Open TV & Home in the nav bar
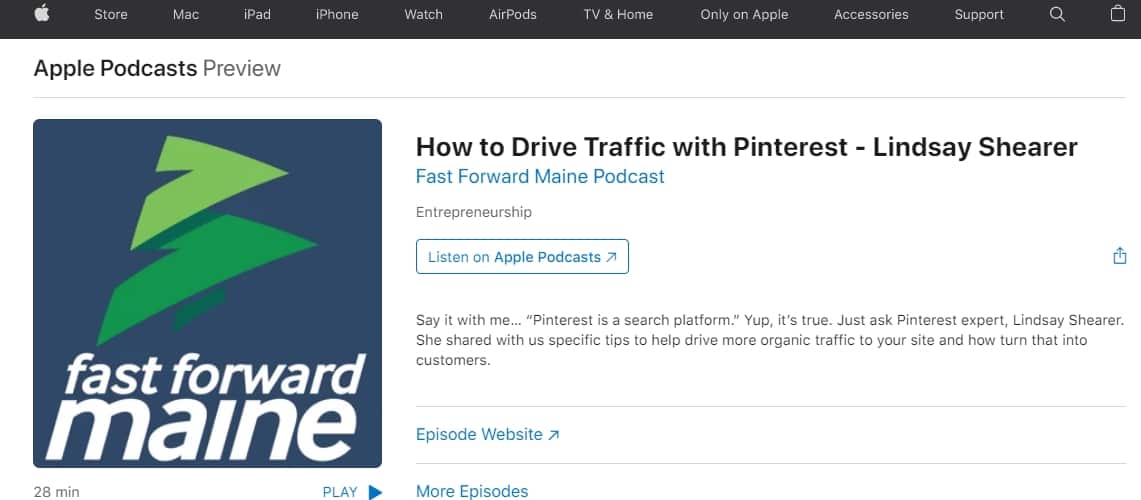 [618, 14]
